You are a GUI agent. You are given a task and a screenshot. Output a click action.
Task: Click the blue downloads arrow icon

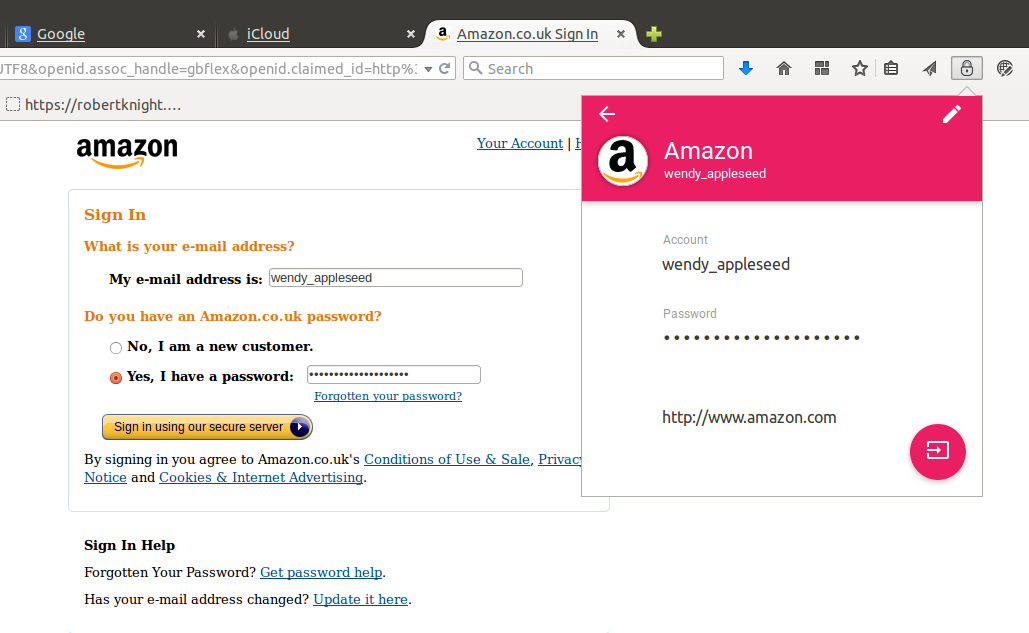[x=746, y=68]
